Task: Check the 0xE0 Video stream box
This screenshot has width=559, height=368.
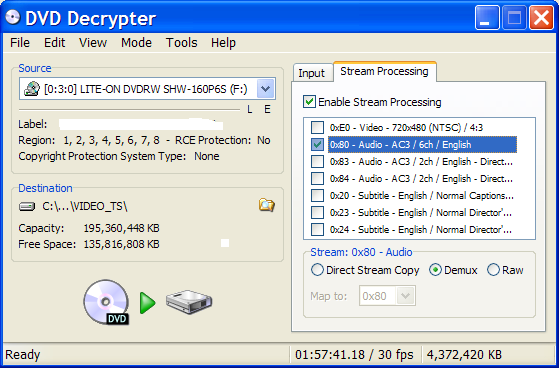Action: [x=317, y=128]
